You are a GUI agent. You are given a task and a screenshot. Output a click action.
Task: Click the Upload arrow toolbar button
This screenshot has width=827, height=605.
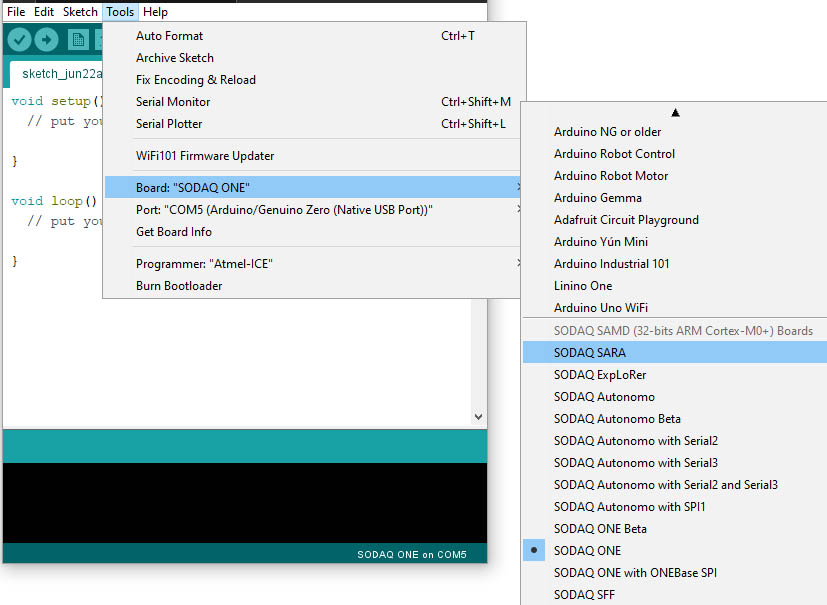(46, 39)
